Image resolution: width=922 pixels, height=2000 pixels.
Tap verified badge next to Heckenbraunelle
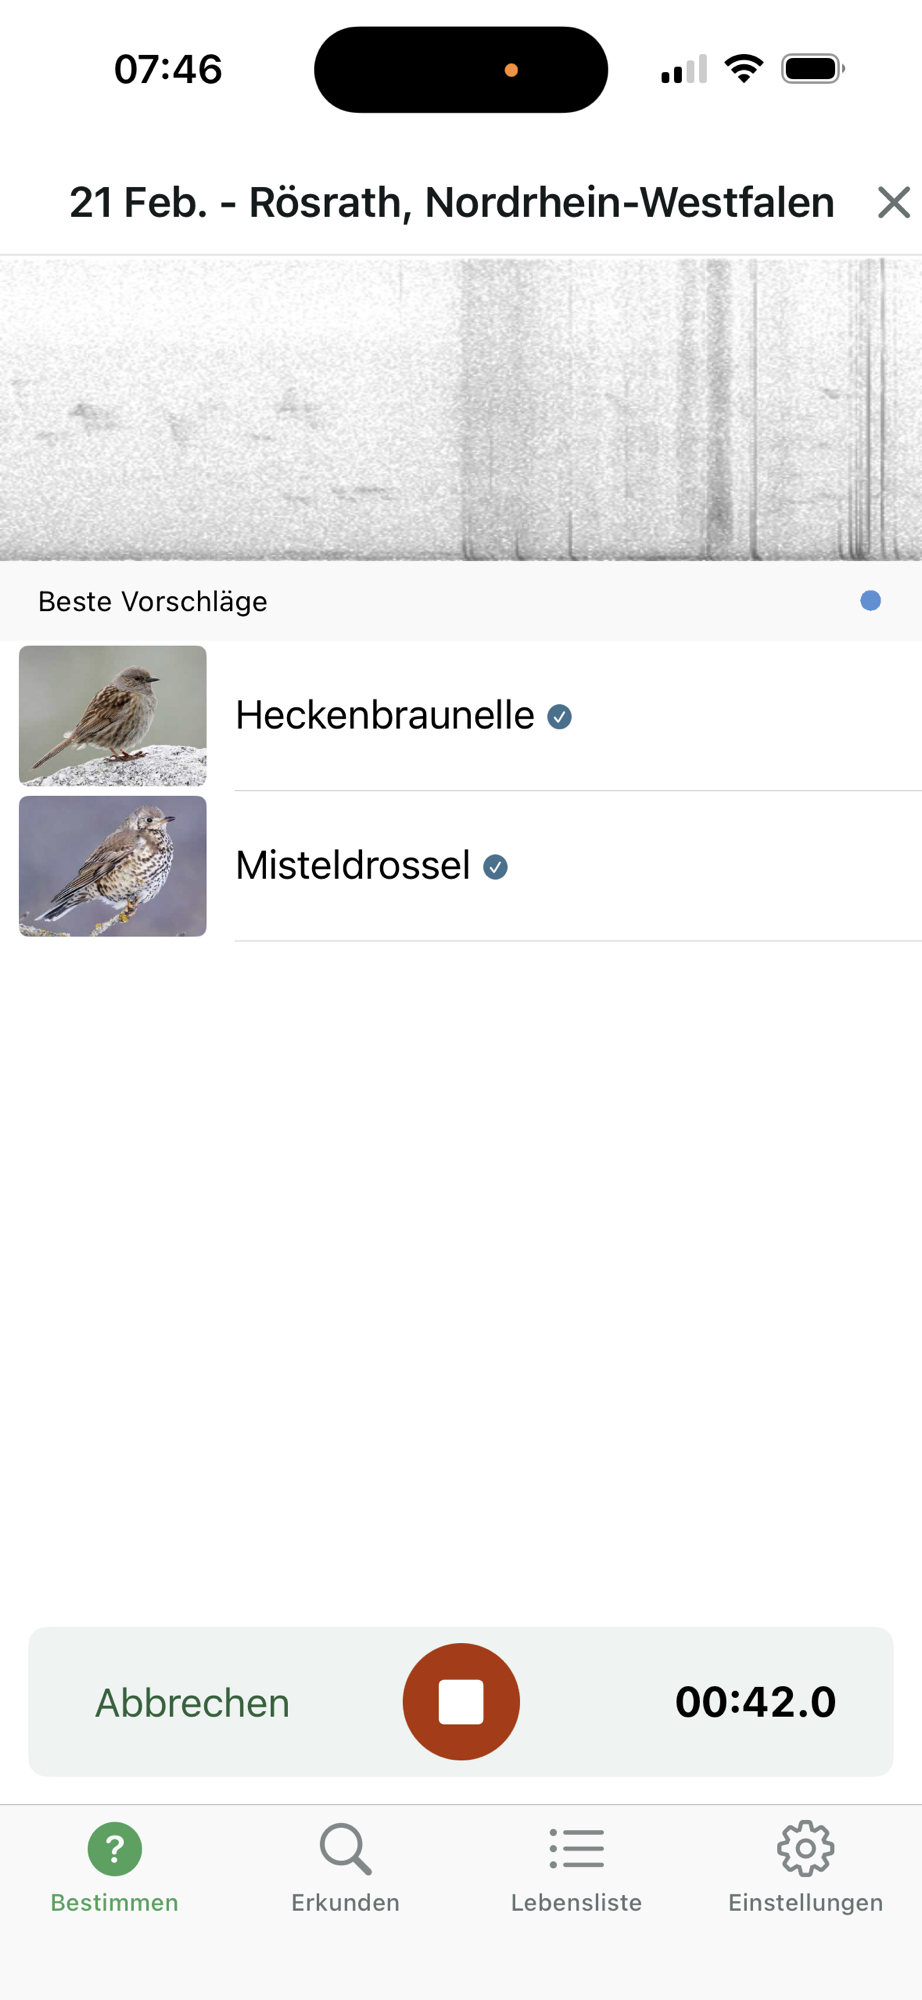pyautogui.click(x=560, y=717)
